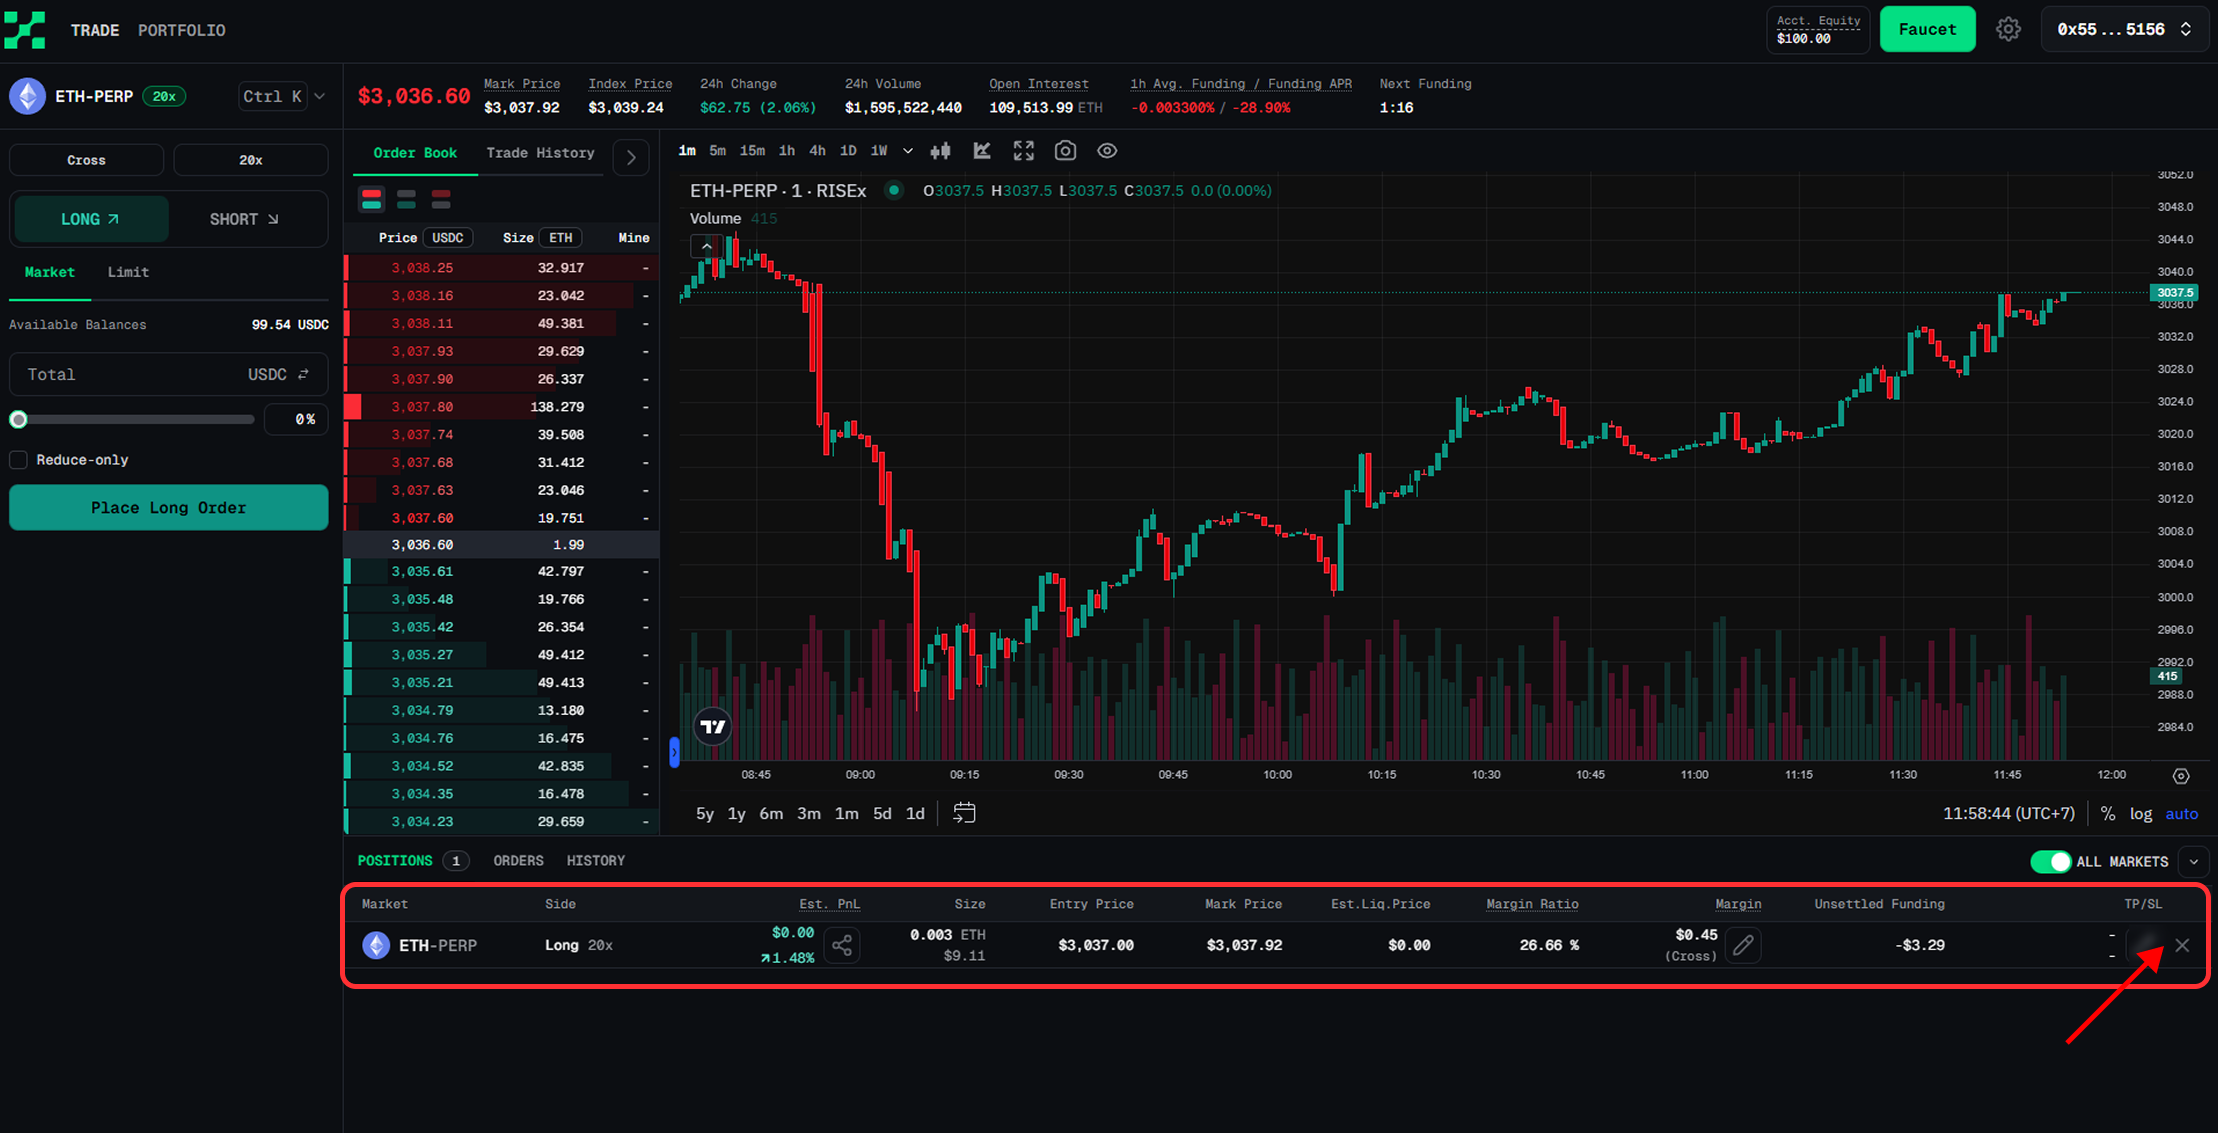Click the chart screenshot camera icon
The image size is (2218, 1133).
pyautogui.click(x=1065, y=151)
